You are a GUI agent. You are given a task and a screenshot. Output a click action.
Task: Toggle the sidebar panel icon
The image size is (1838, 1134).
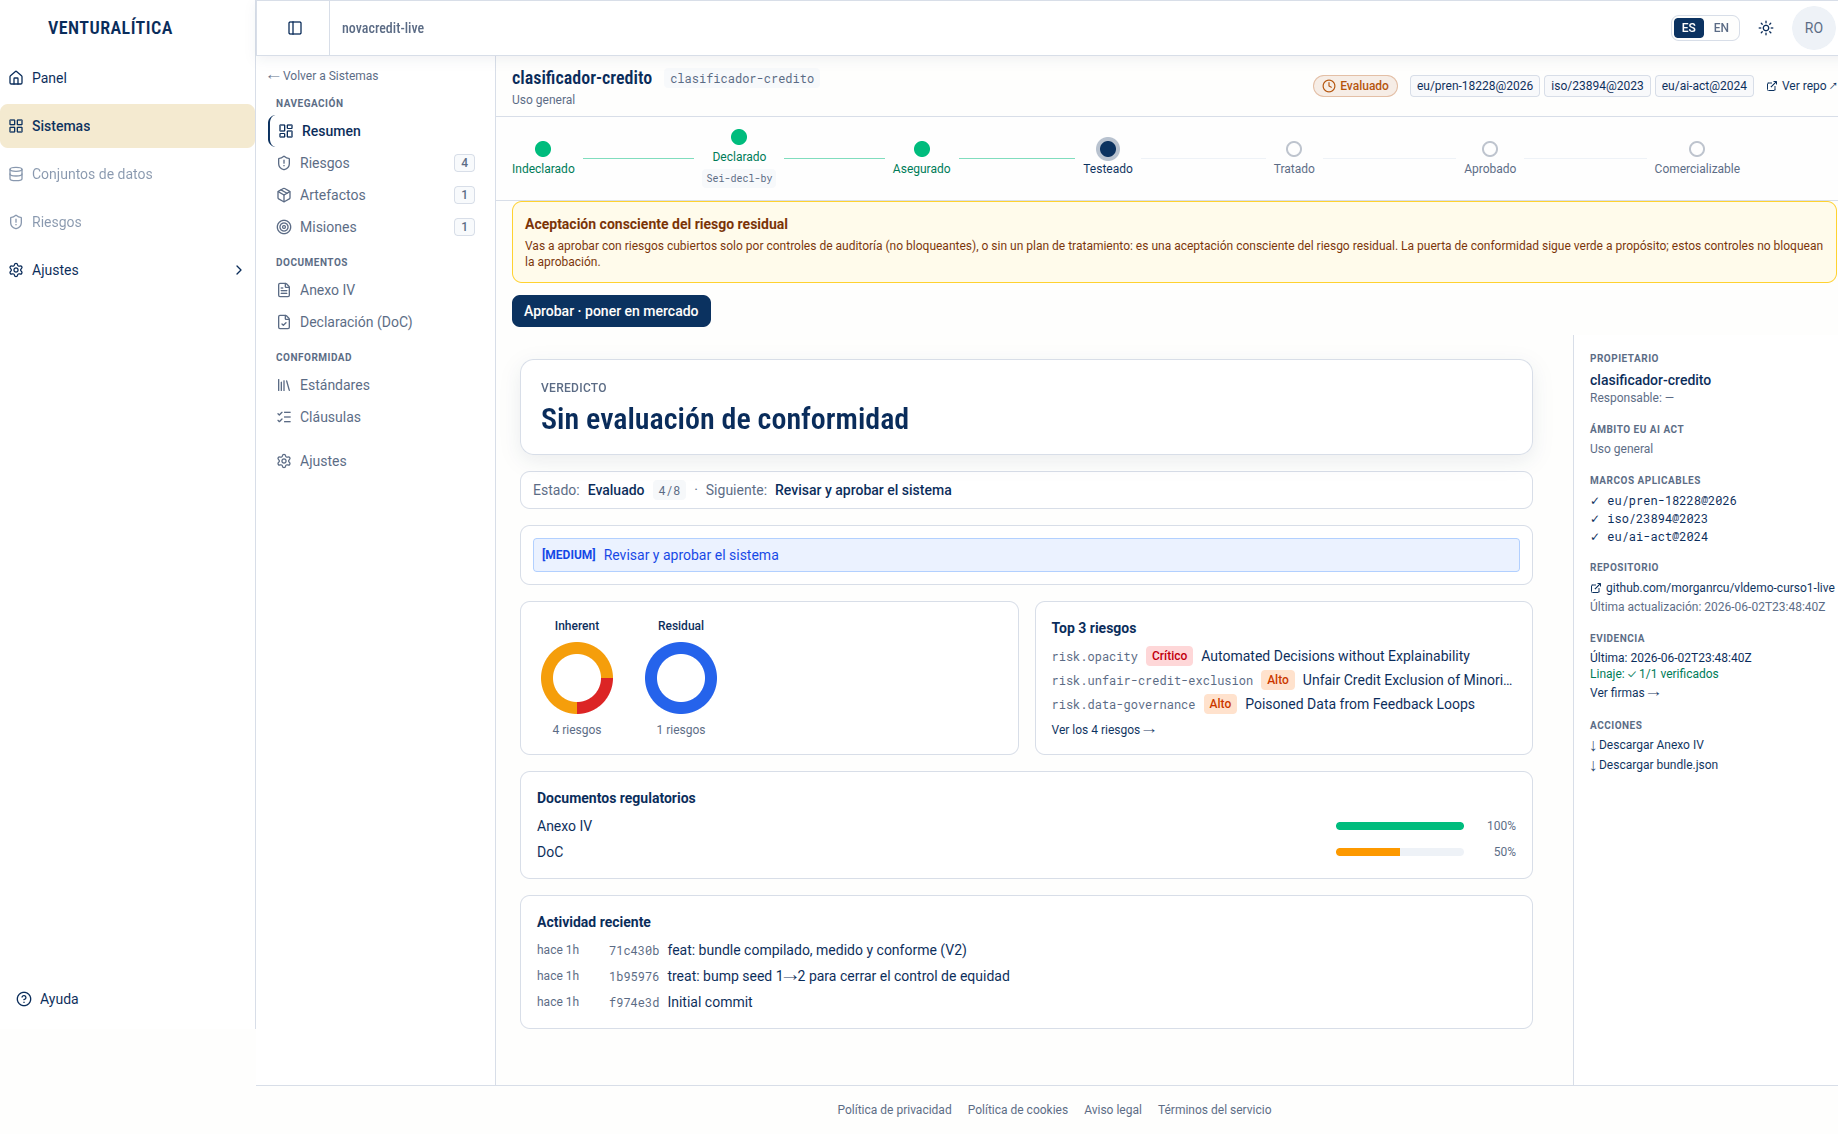click(x=294, y=28)
